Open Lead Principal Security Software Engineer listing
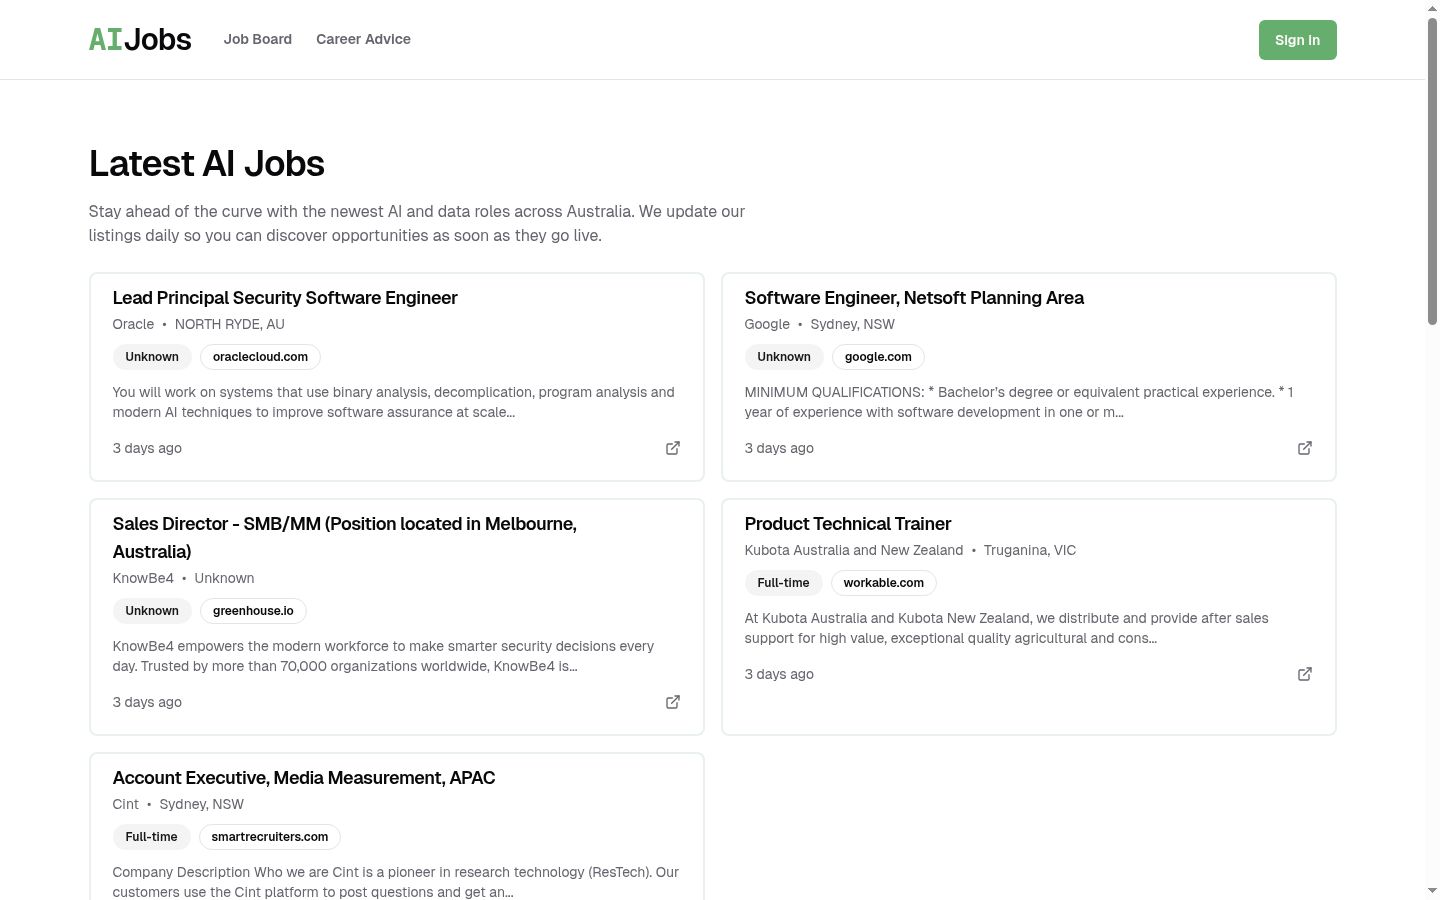 (285, 298)
